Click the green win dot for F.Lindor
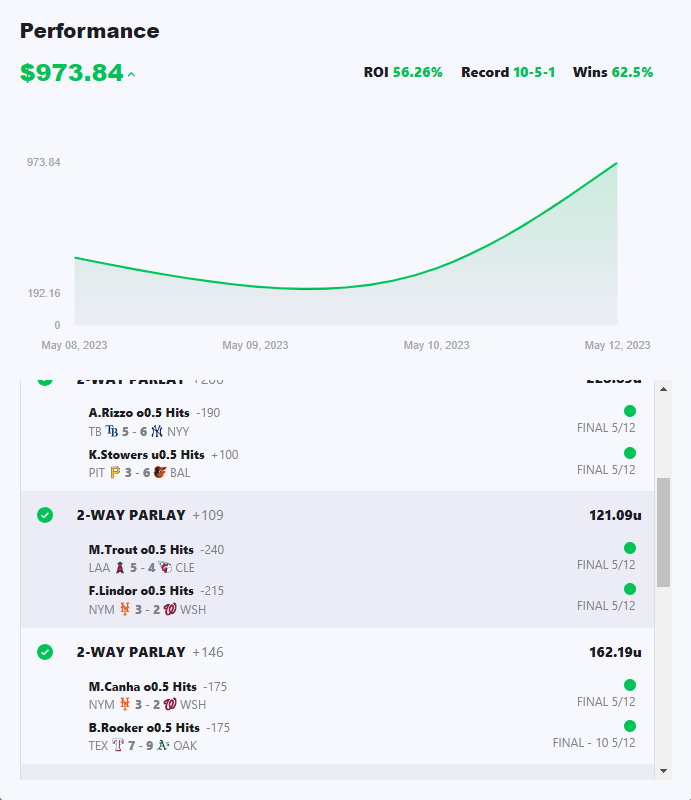The height and width of the screenshot is (800, 691). [630, 589]
